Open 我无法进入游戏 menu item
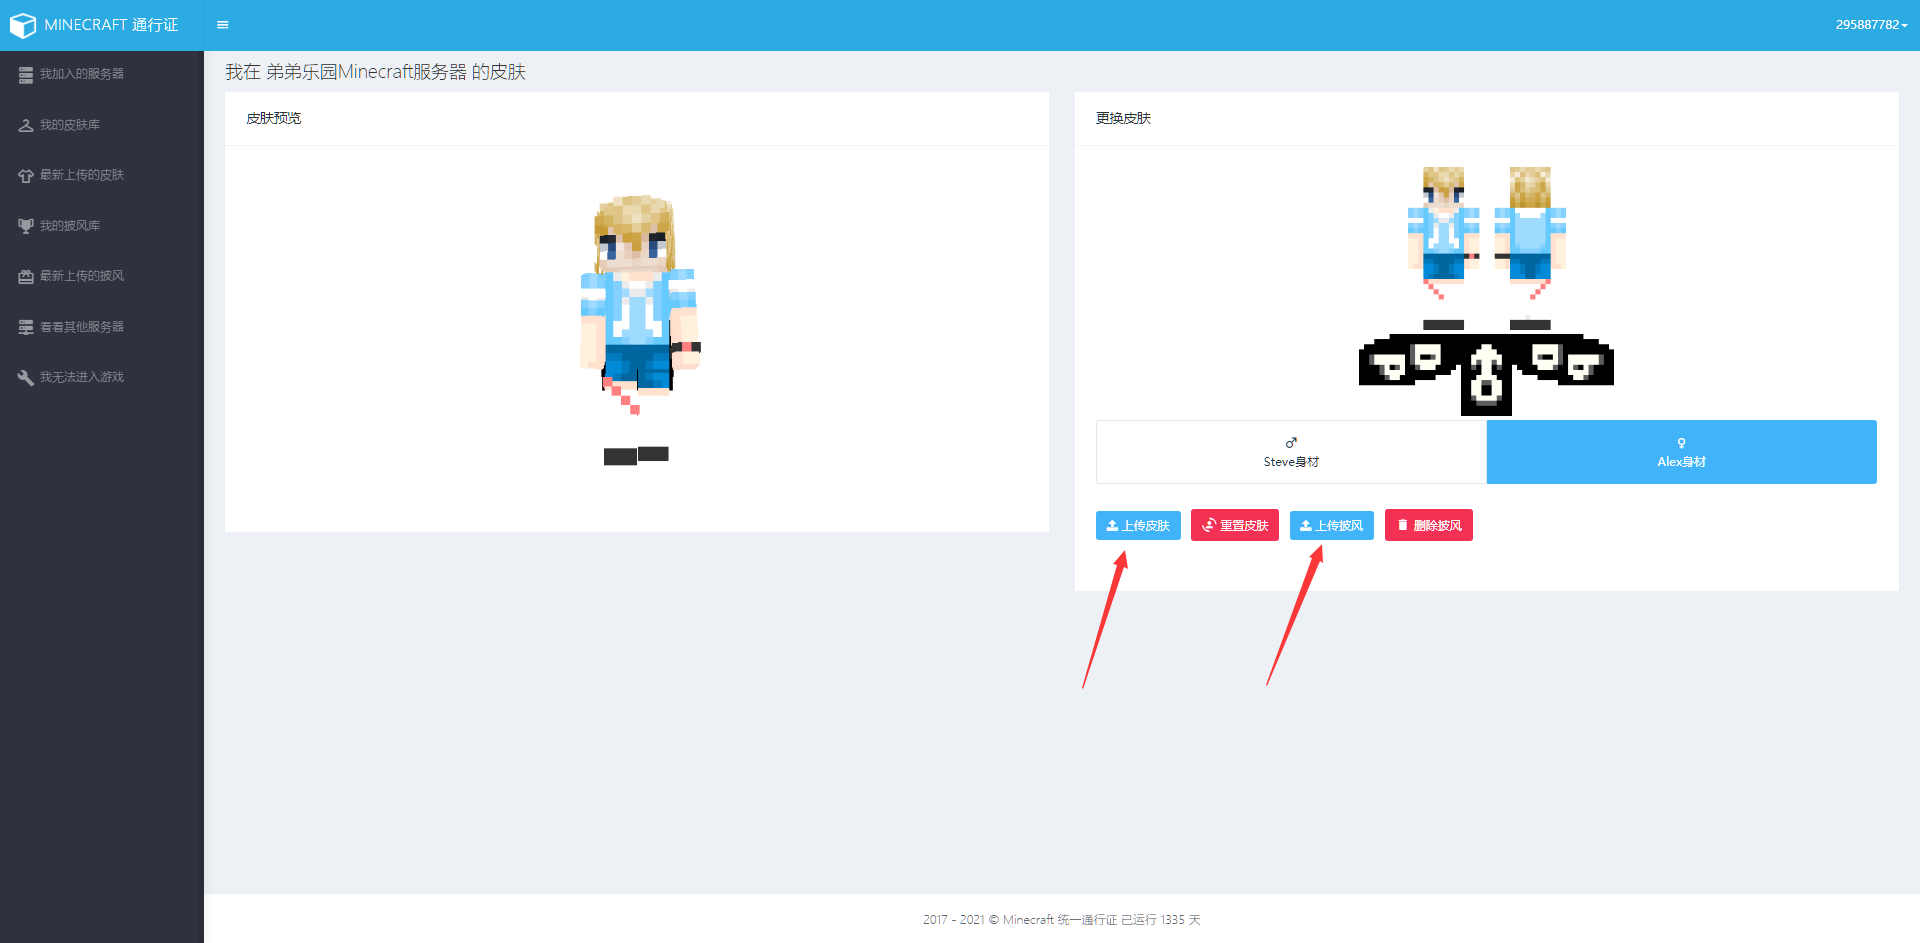Viewport: 1920px width, 943px height. [x=102, y=377]
